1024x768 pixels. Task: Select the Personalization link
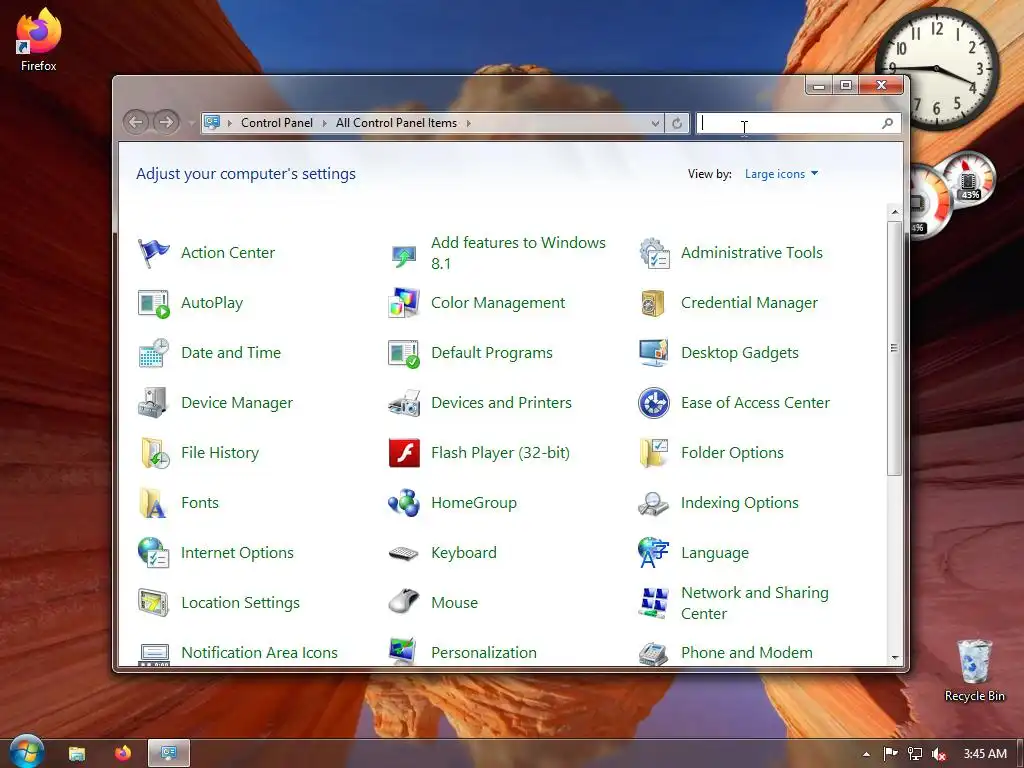tap(484, 652)
